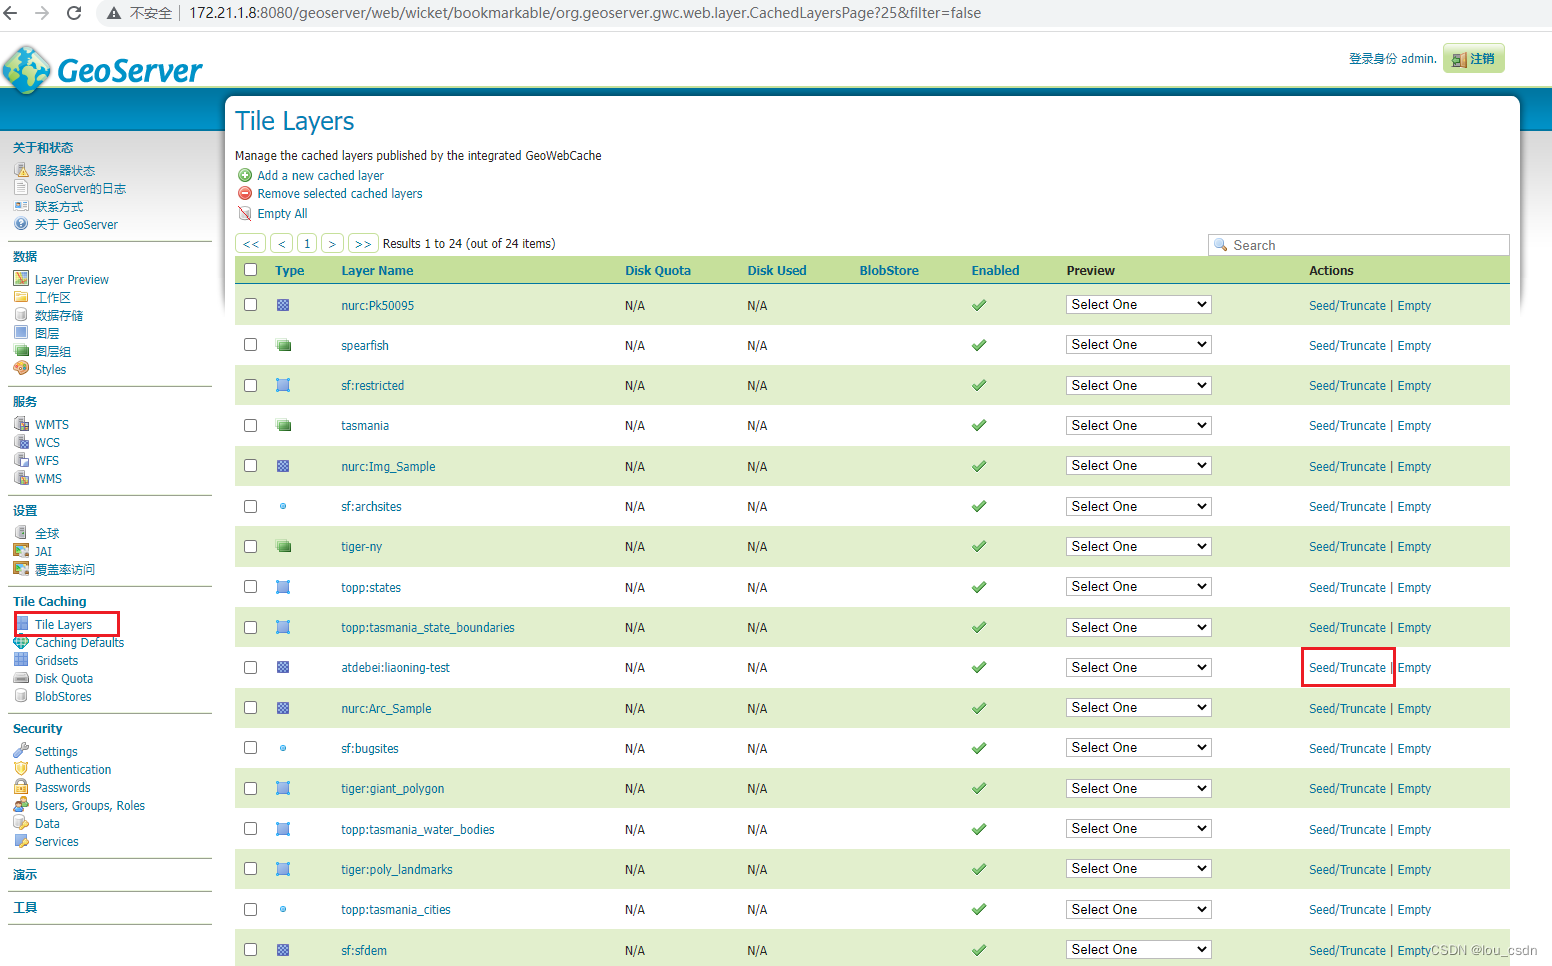Click the layer Search input field

pos(1359,245)
